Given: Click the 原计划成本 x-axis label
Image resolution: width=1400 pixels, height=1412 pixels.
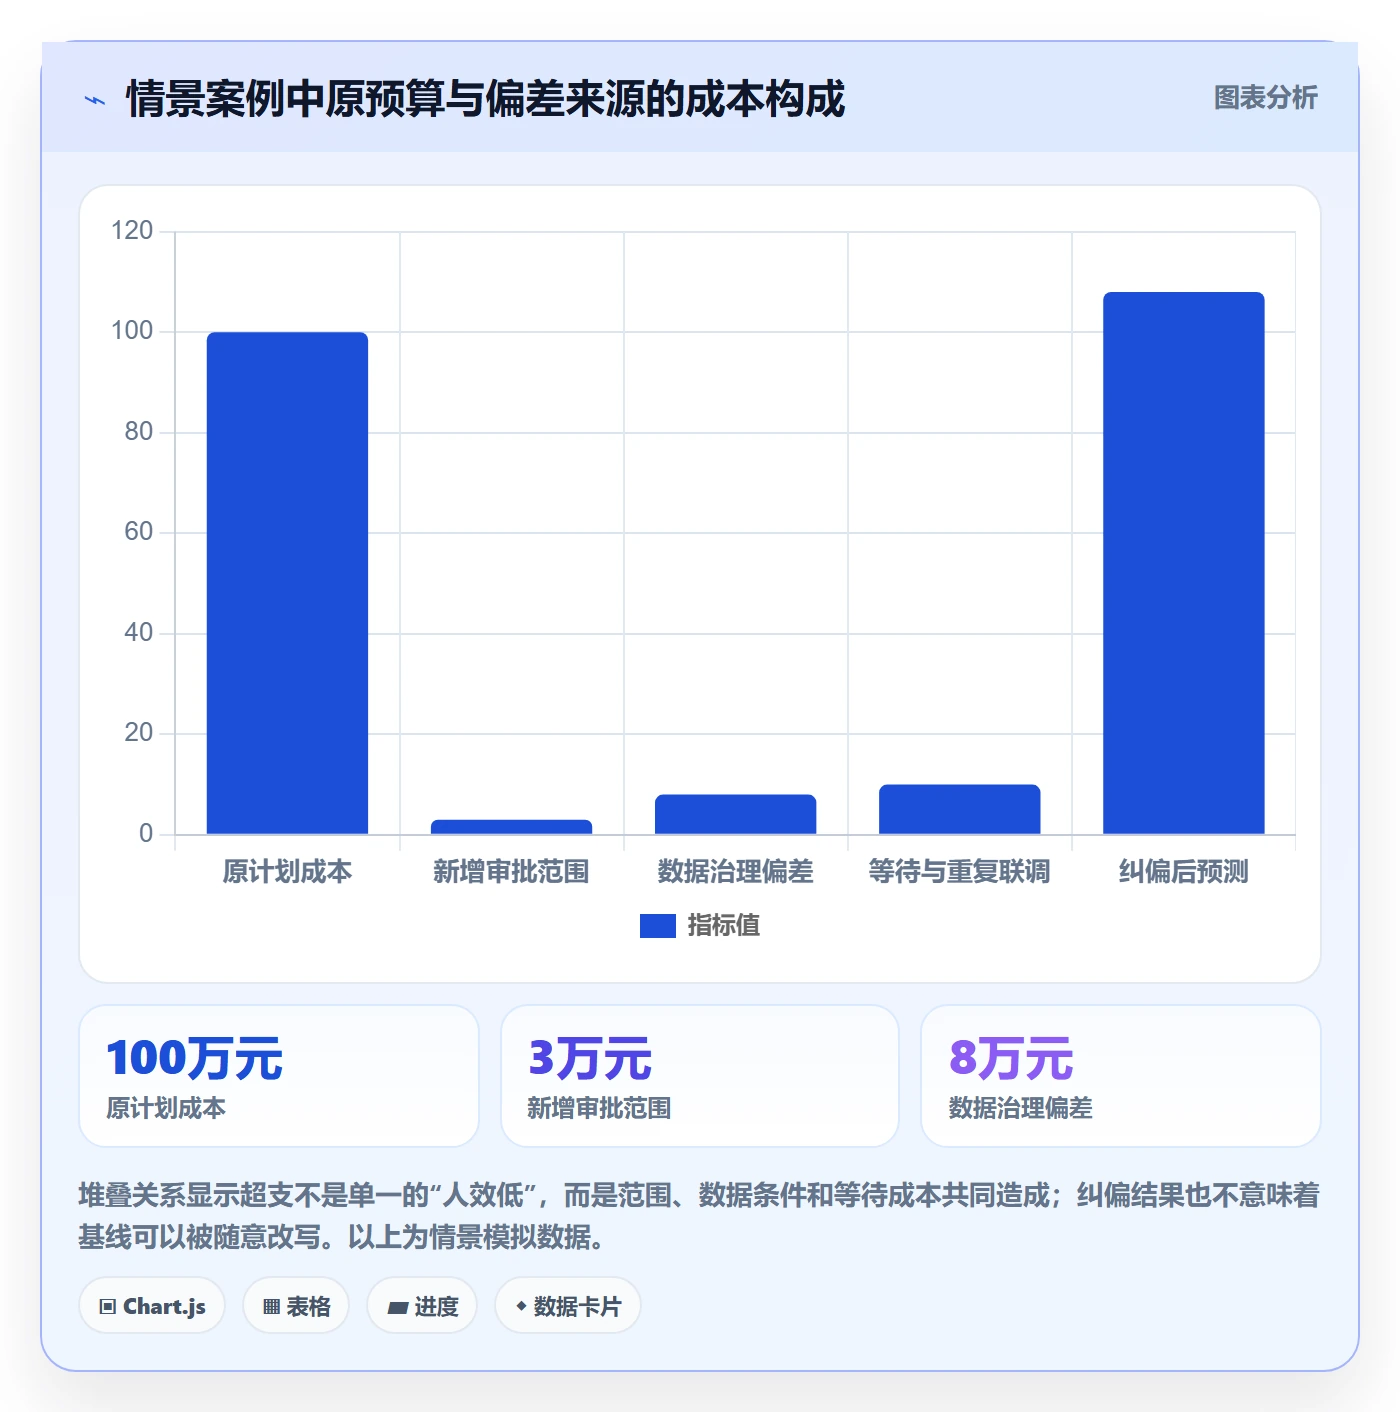Looking at the screenshot, I should 287,872.
